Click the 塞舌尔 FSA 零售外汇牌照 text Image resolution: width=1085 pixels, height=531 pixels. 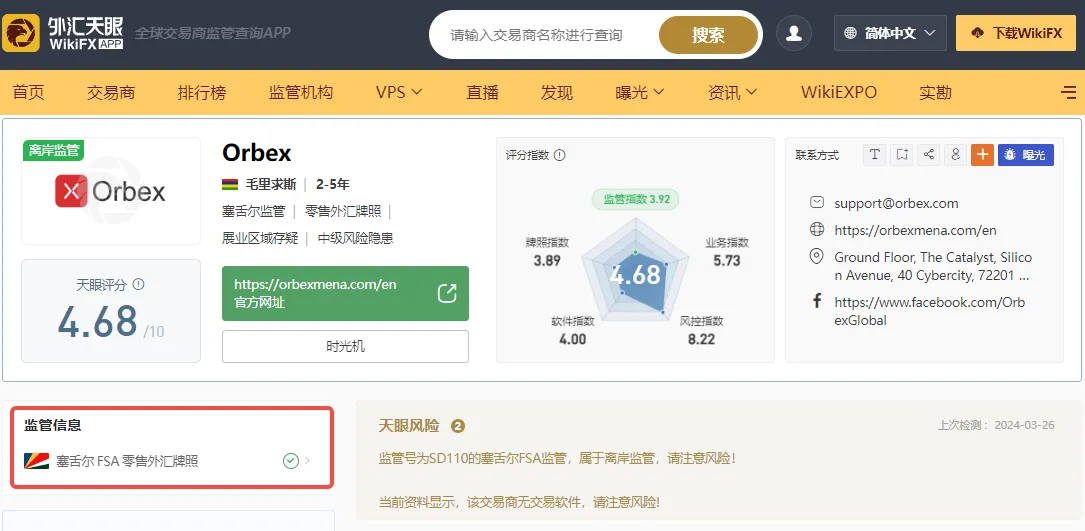(x=127, y=461)
